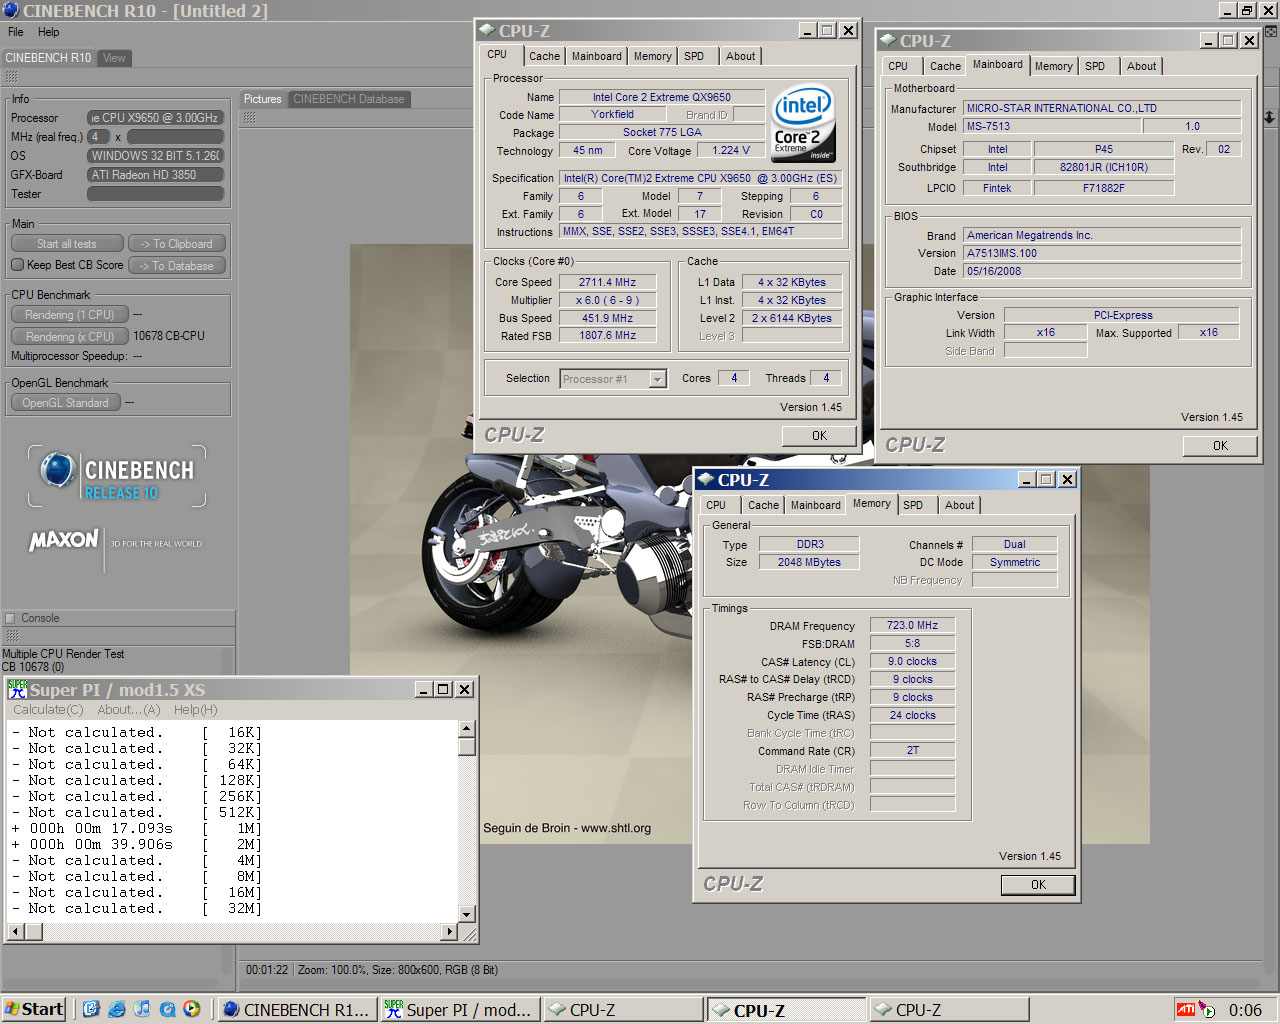Click the Rated FSB value 1807.6 MHz
The image size is (1280, 1024).
[x=607, y=336]
